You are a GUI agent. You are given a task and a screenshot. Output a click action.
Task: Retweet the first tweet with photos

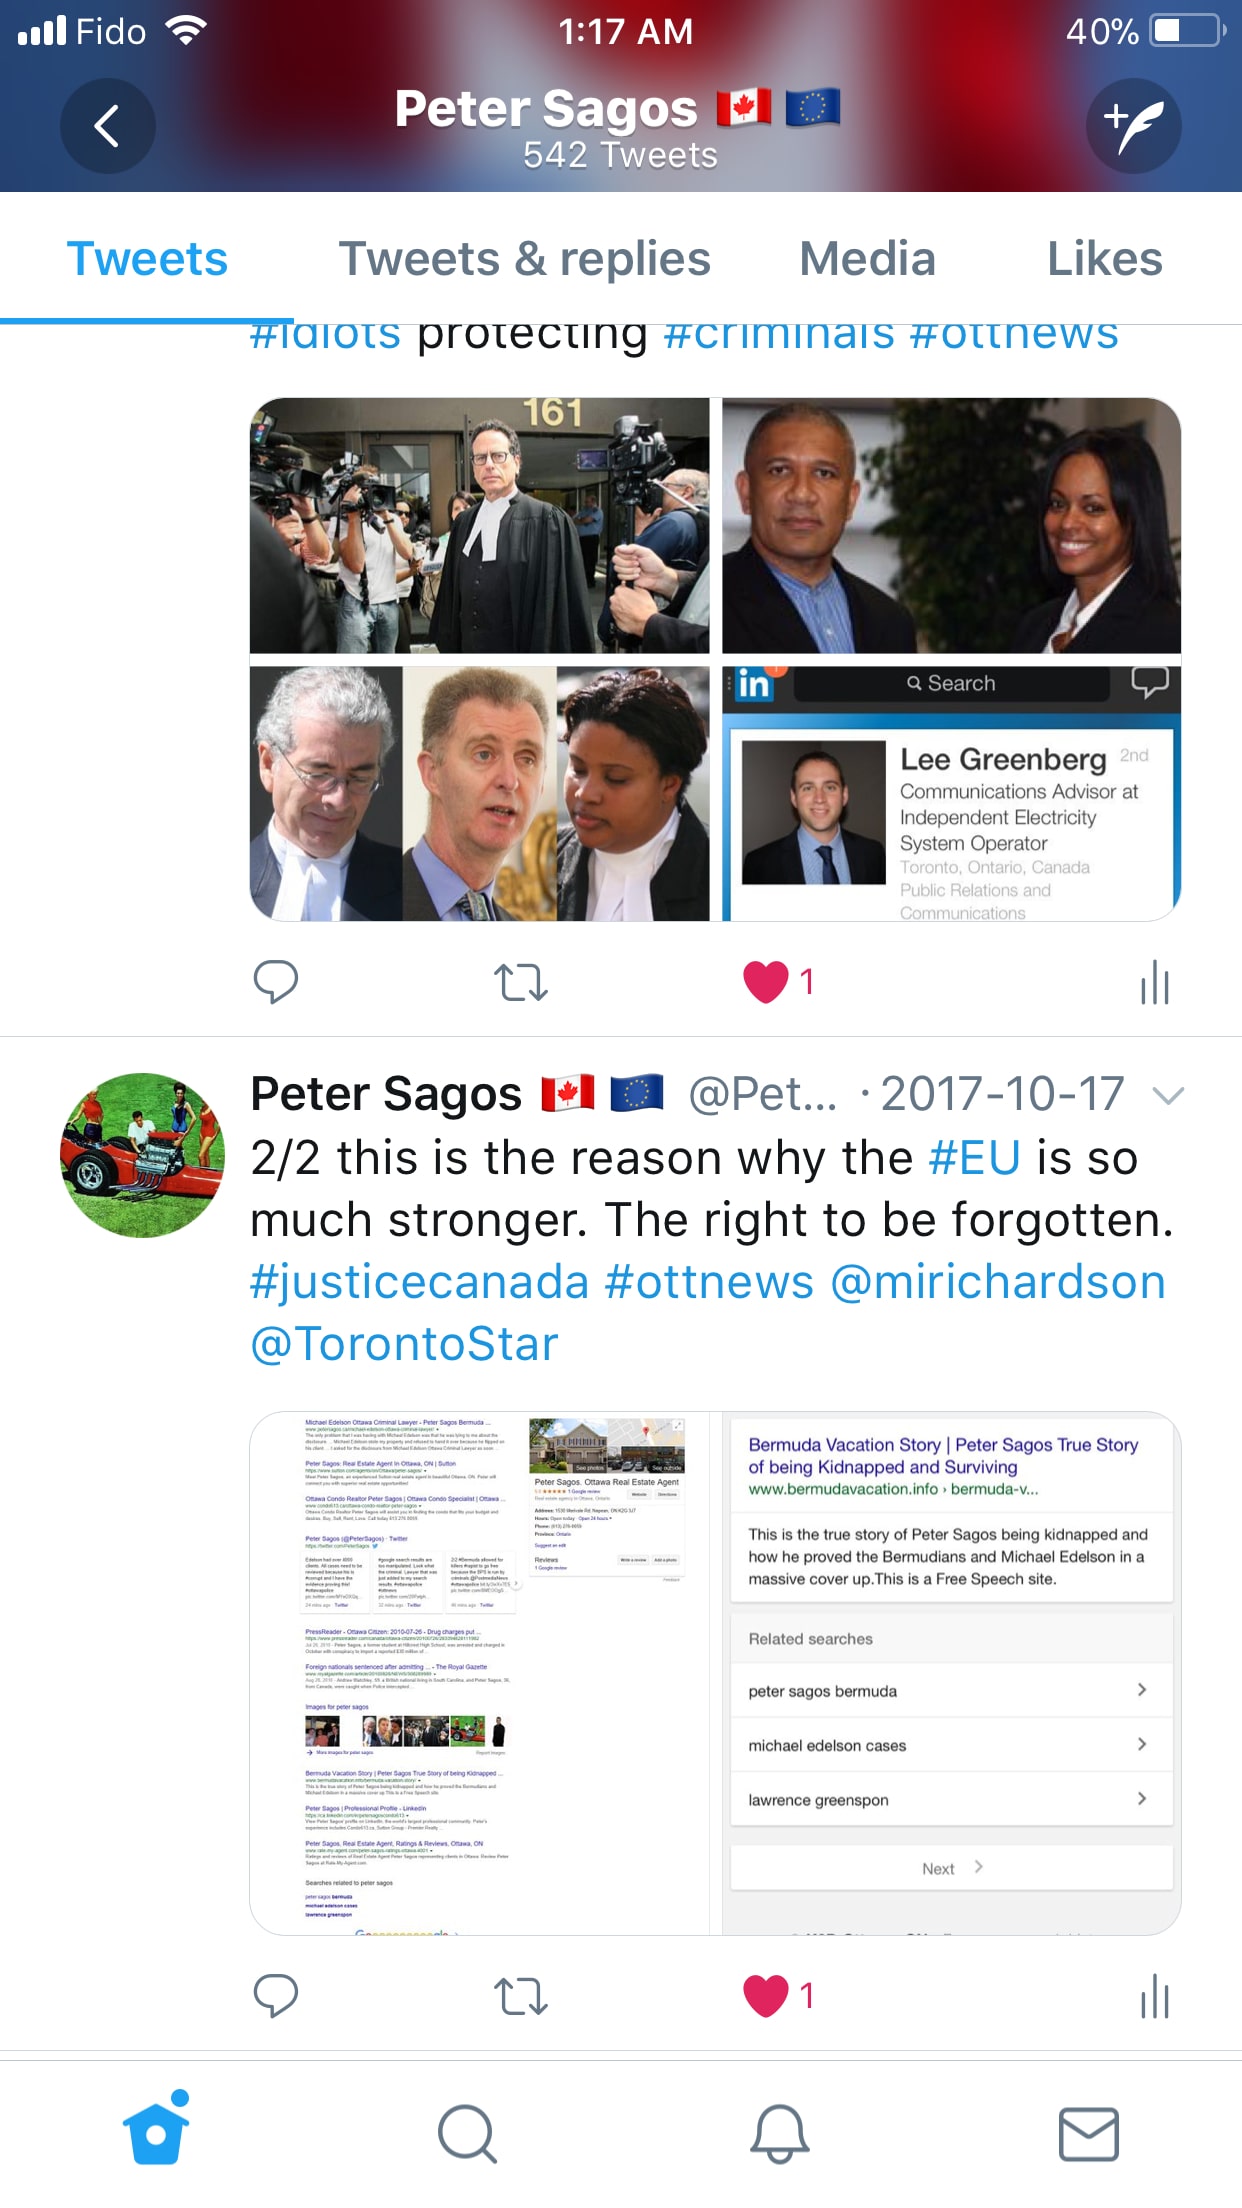click(x=521, y=982)
